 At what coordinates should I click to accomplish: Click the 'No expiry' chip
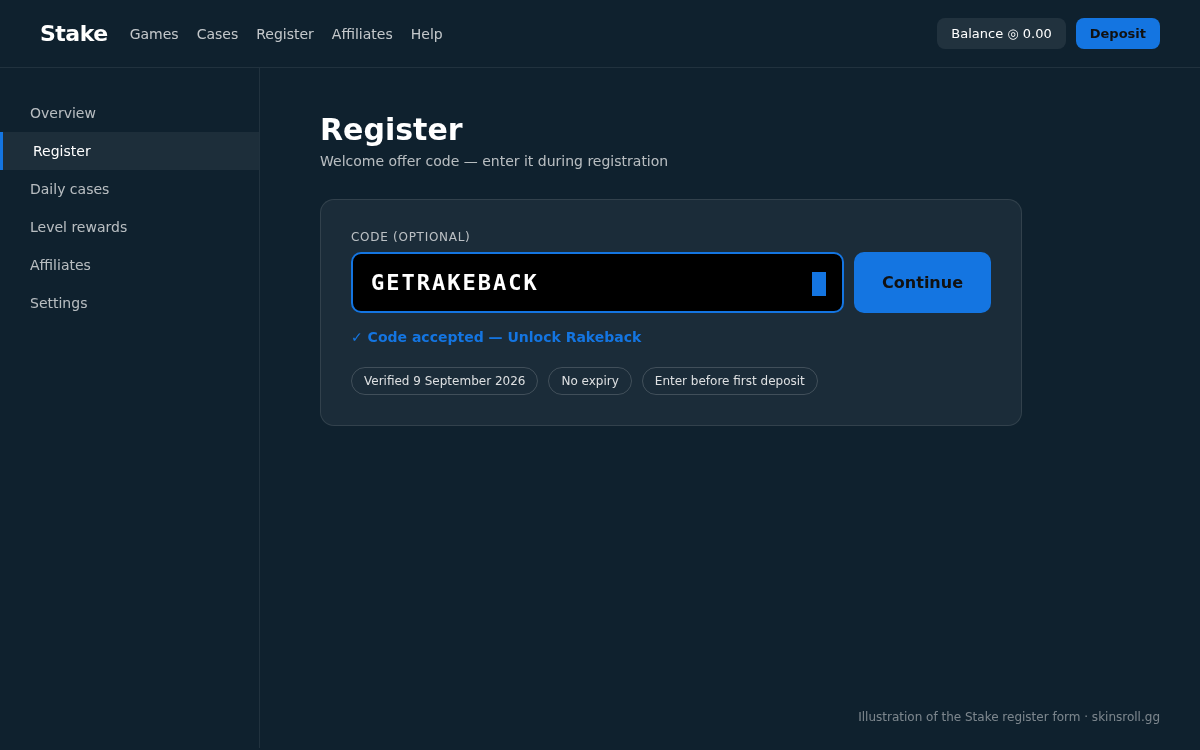click(590, 381)
